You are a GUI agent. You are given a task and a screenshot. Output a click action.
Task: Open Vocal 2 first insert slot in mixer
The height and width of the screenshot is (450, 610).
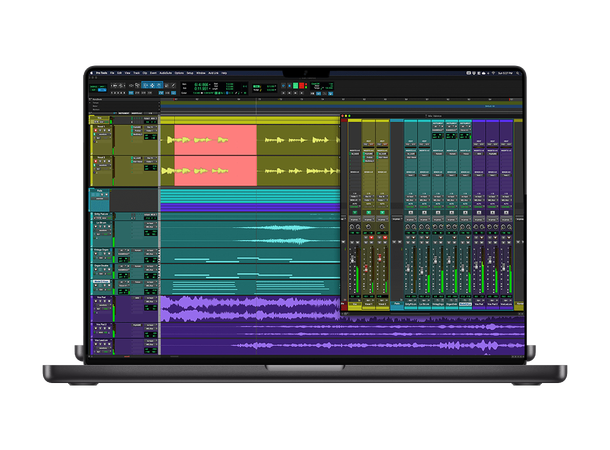382,154
